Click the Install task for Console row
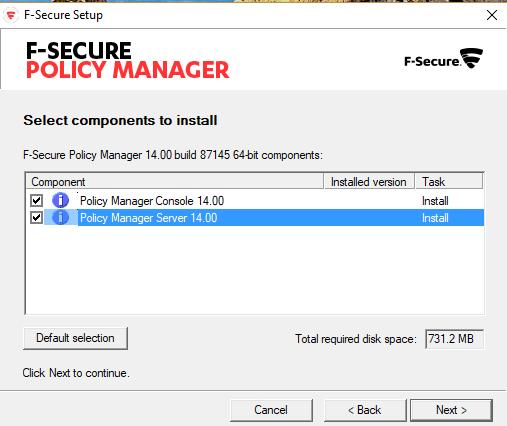507x426 pixels. tap(435, 201)
